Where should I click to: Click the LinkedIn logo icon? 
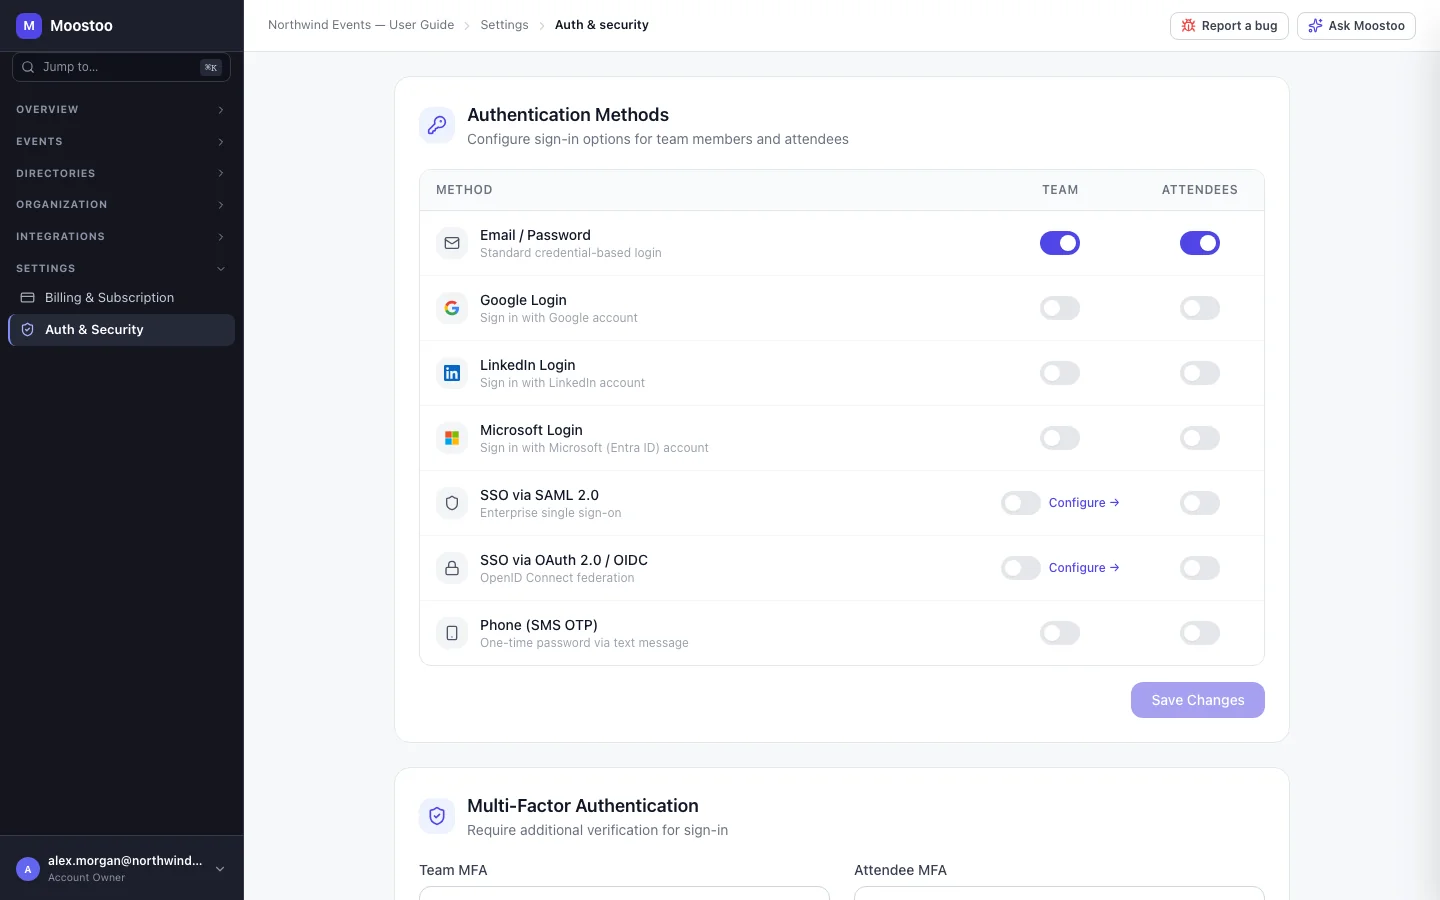click(x=452, y=373)
